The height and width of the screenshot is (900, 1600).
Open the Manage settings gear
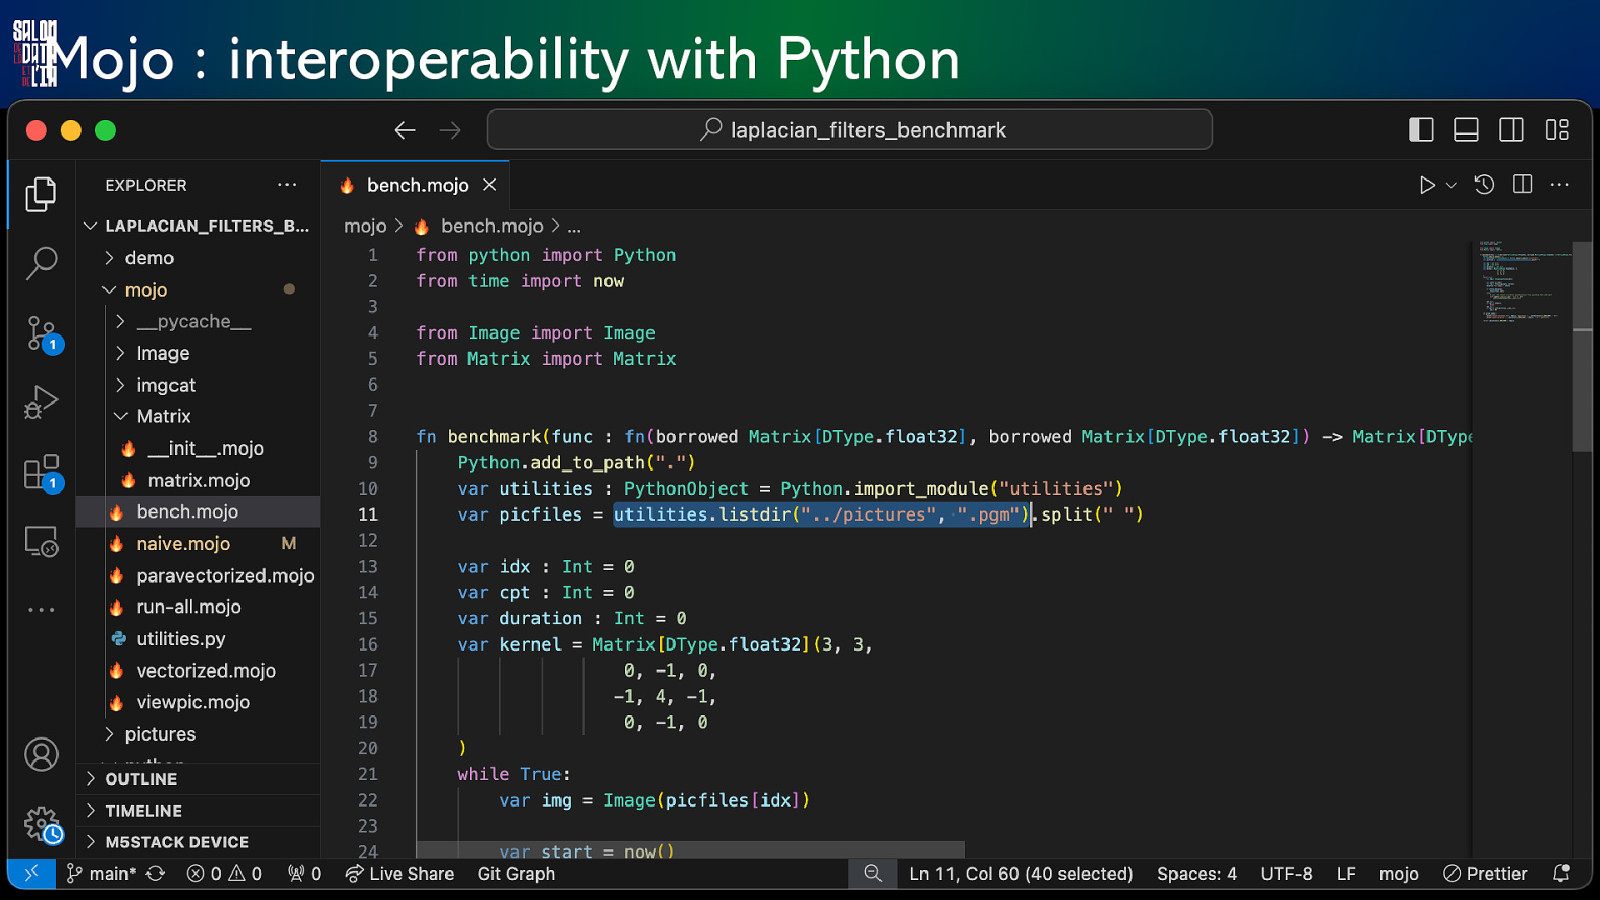tap(43, 825)
